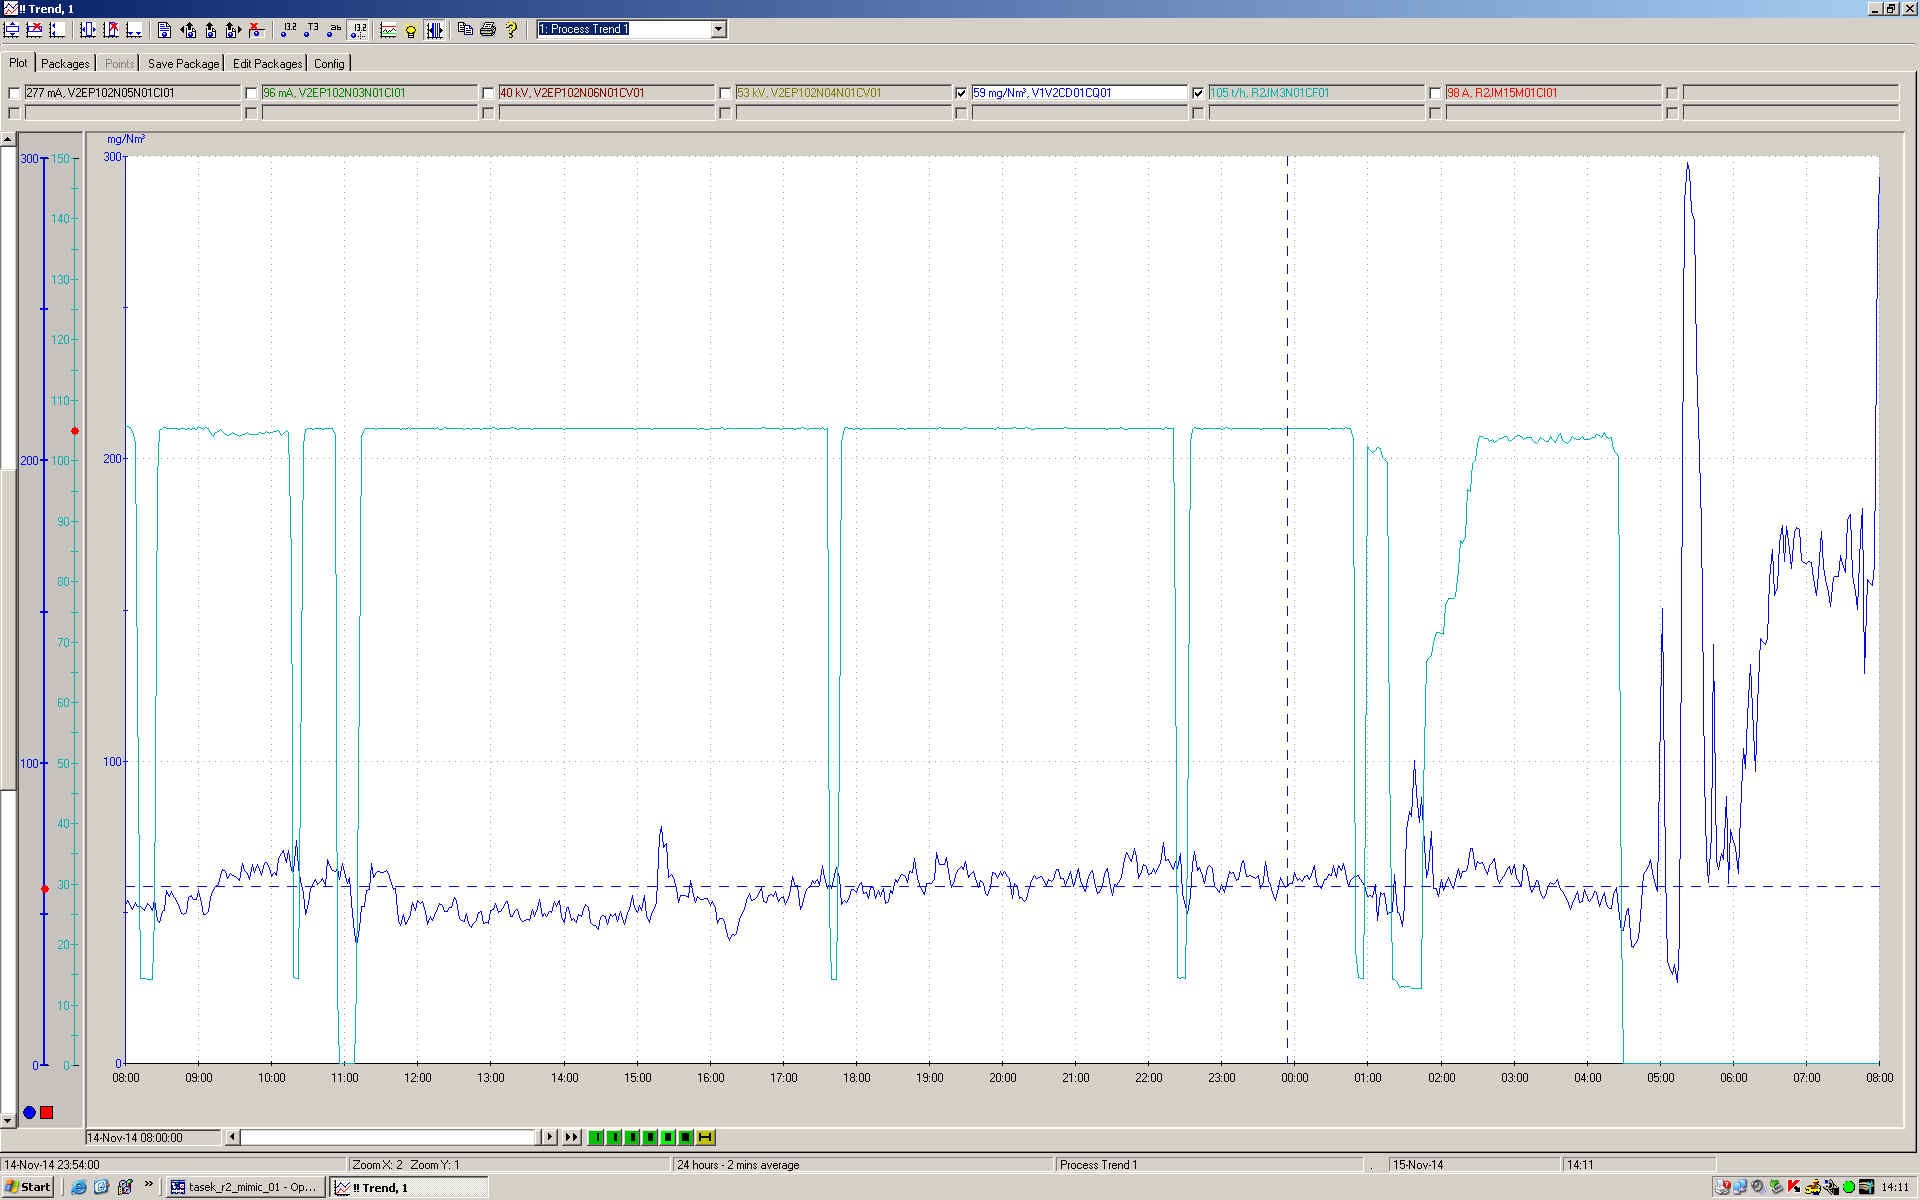The height and width of the screenshot is (1200, 1920).
Task: Enable the 277 mA V2EP102N05N01CI01 checkbox
Action: click(14, 93)
